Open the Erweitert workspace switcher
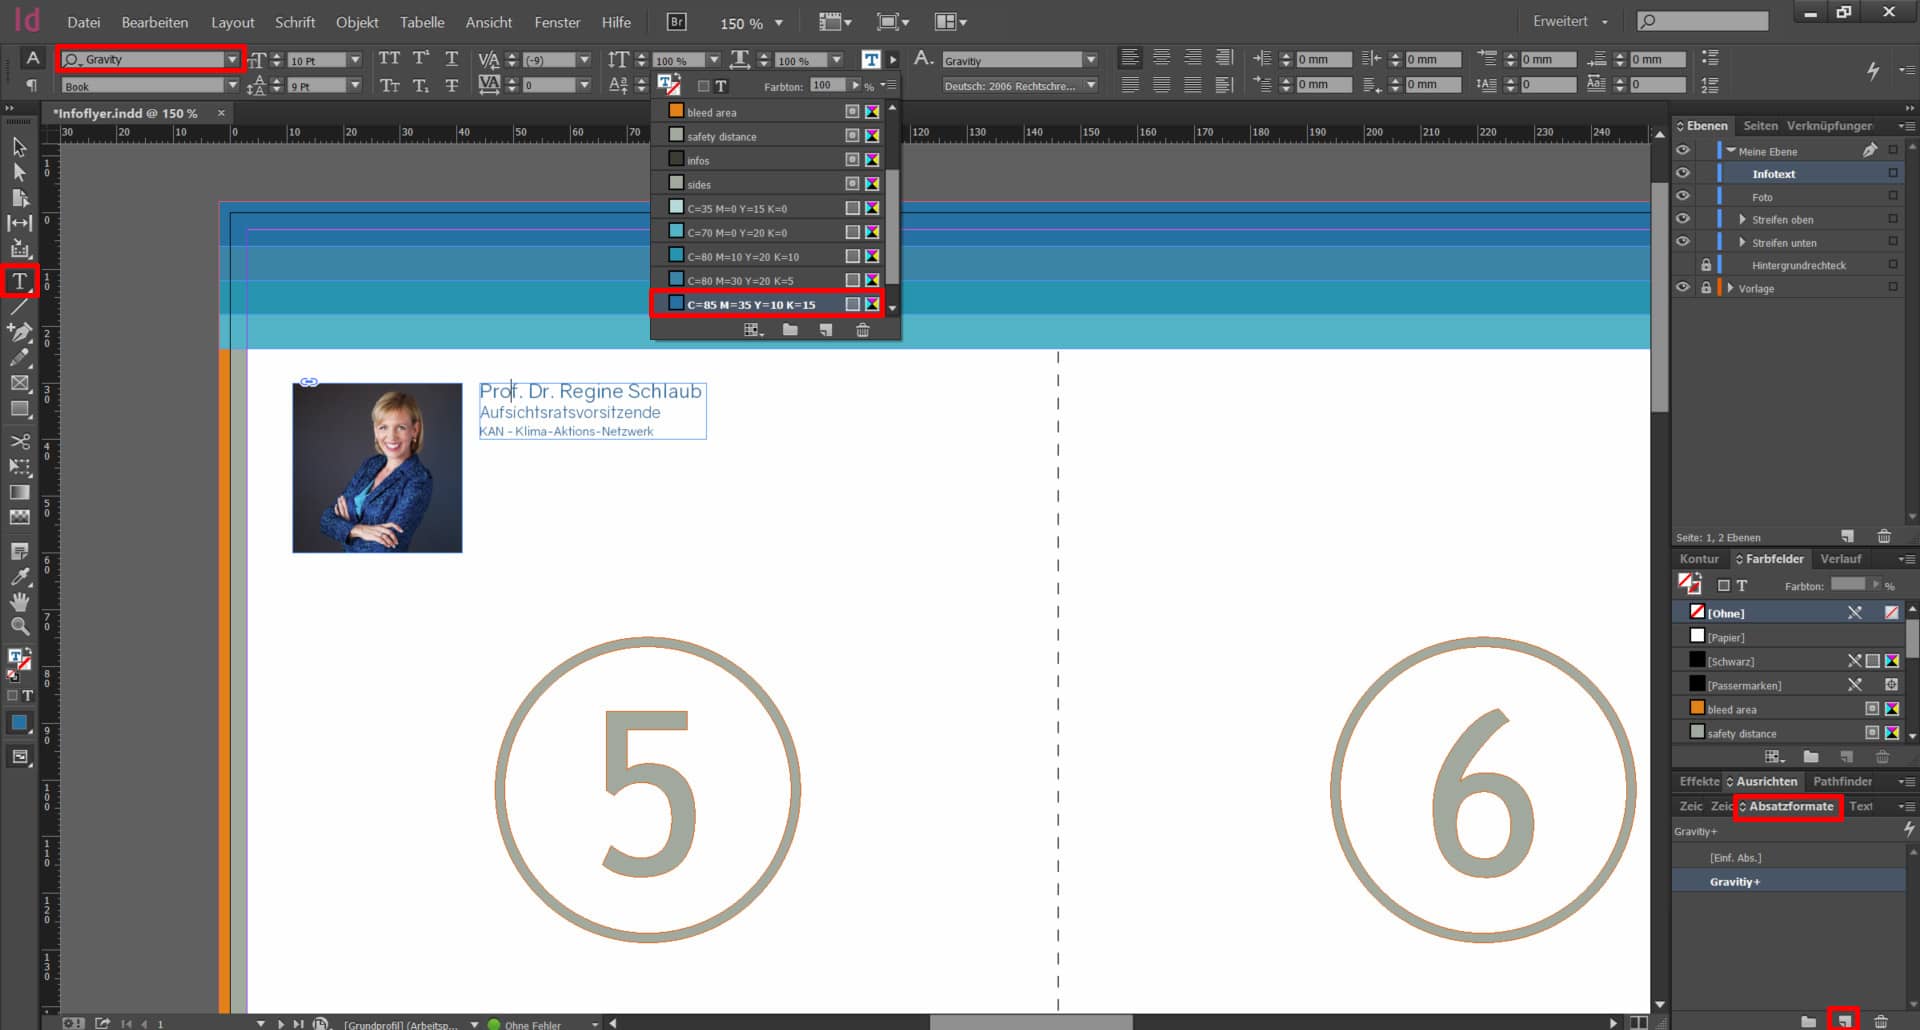The height and width of the screenshot is (1030, 1920). pos(1570,21)
